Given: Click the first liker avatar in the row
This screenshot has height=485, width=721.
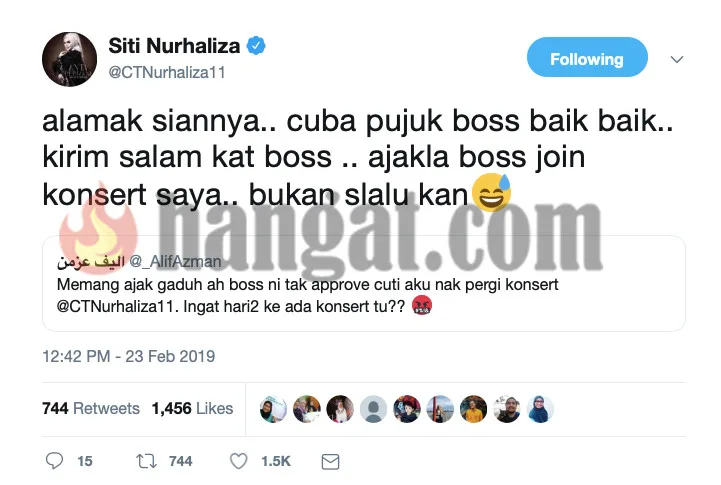Looking at the screenshot, I should click(x=273, y=409).
